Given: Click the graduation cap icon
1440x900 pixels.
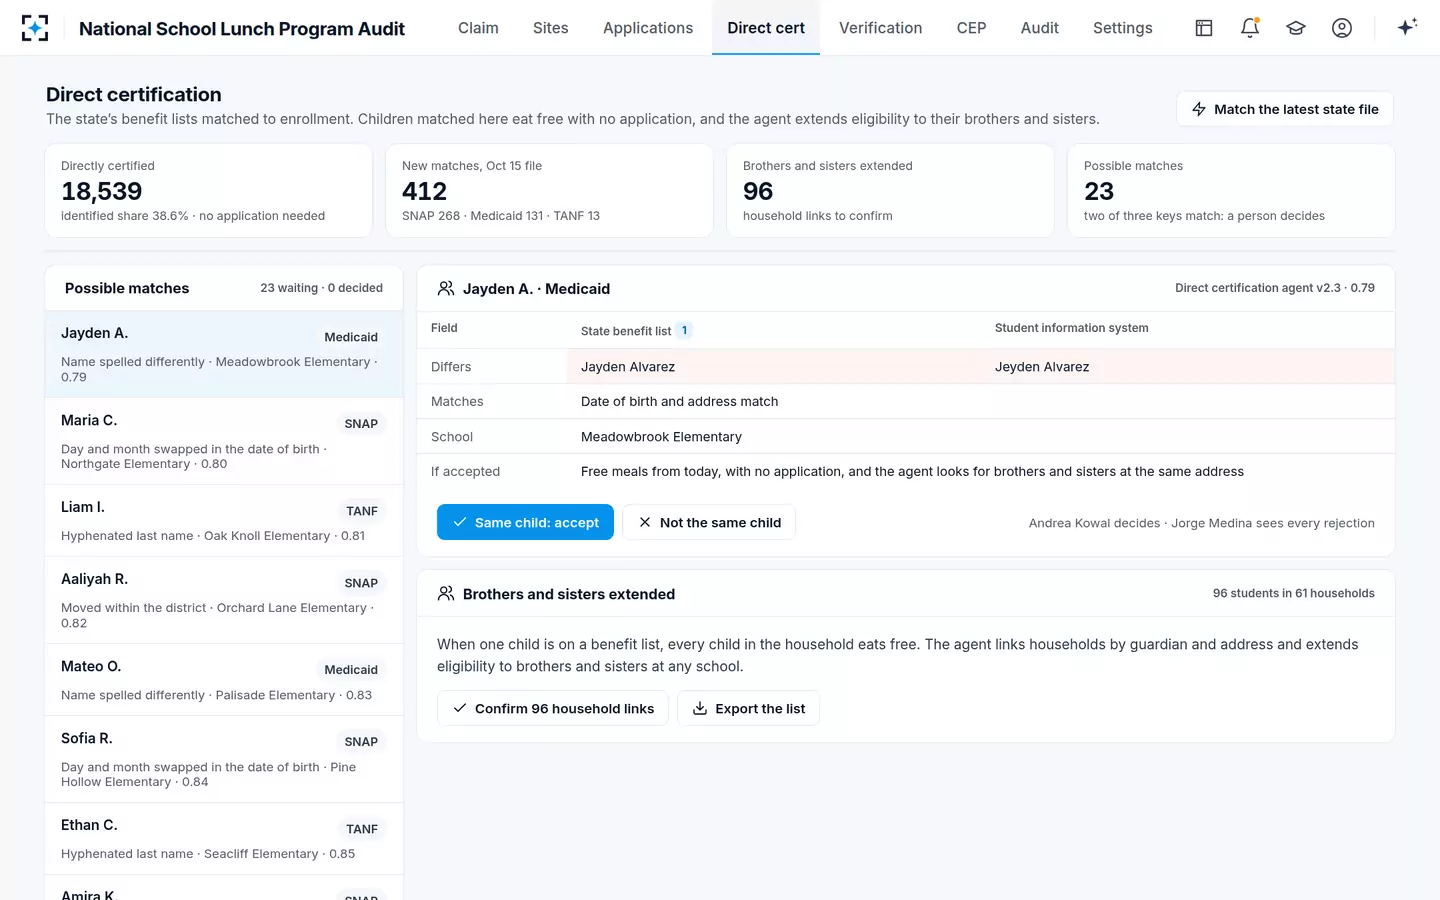Looking at the screenshot, I should coord(1296,28).
